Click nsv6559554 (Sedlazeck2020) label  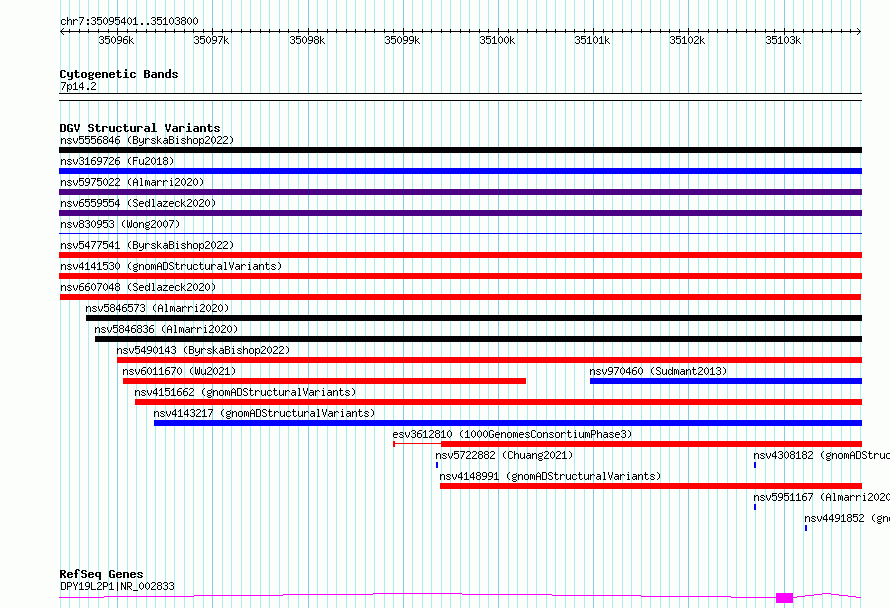(x=138, y=203)
